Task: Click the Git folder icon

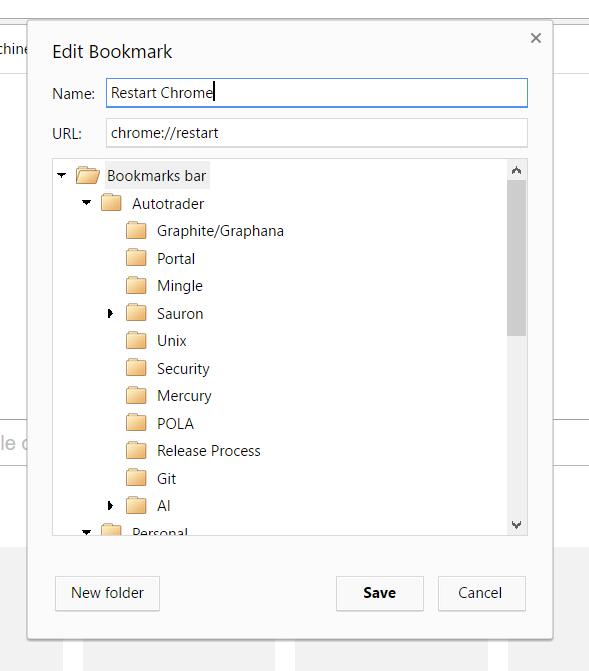Action: click(x=137, y=478)
